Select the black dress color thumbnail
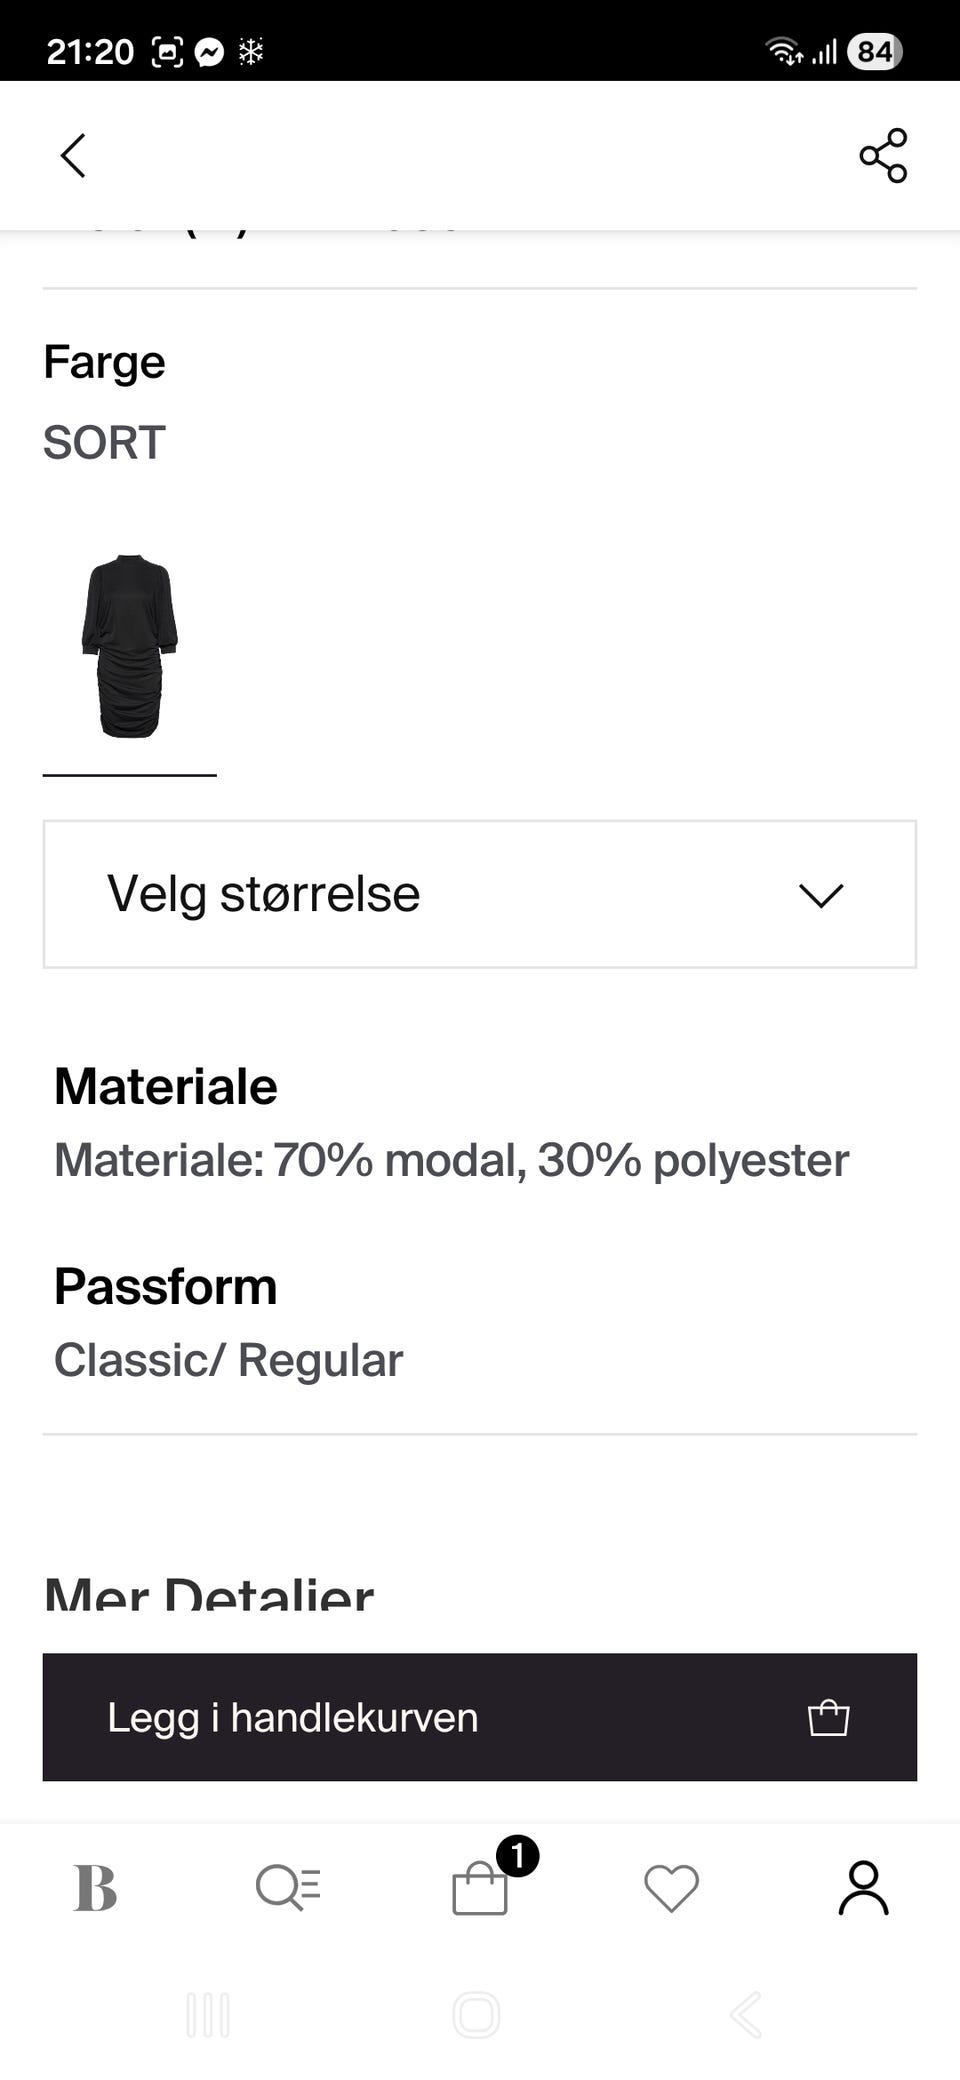The image size is (960, 2080). click(129, 647)
